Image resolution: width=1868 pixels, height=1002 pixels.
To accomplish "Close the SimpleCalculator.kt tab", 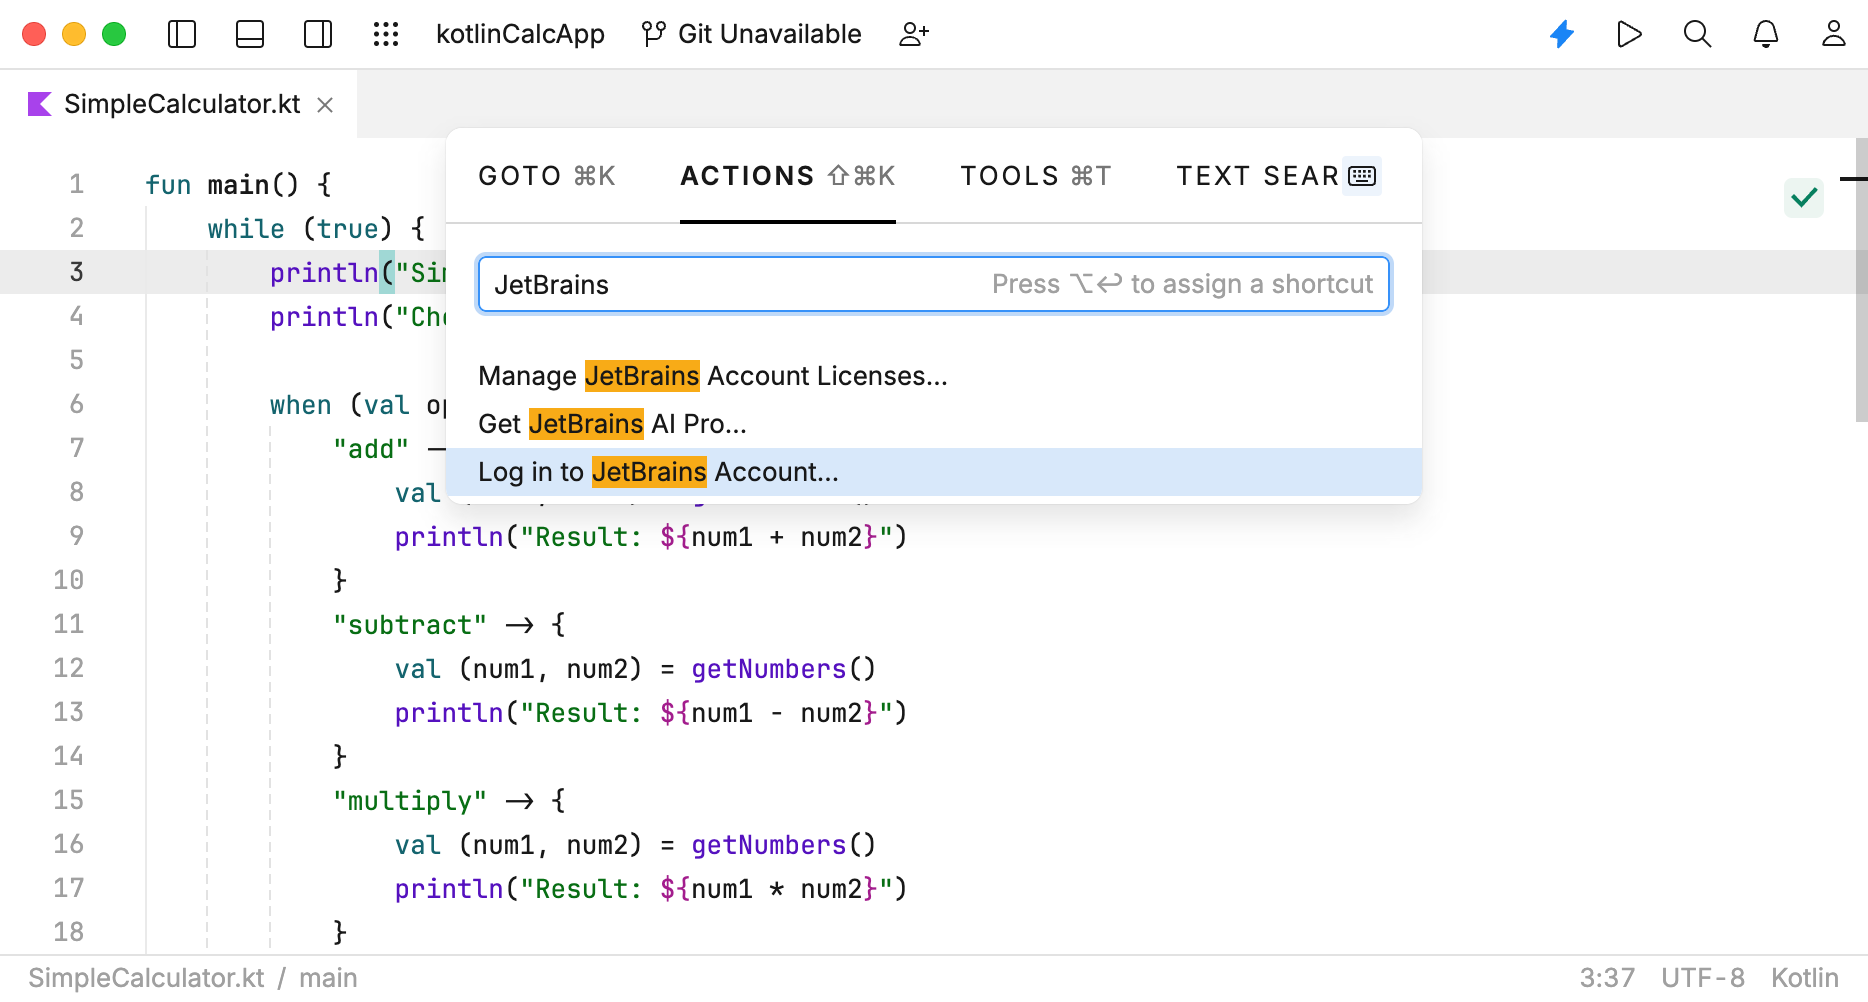I will tap(324, 103).
